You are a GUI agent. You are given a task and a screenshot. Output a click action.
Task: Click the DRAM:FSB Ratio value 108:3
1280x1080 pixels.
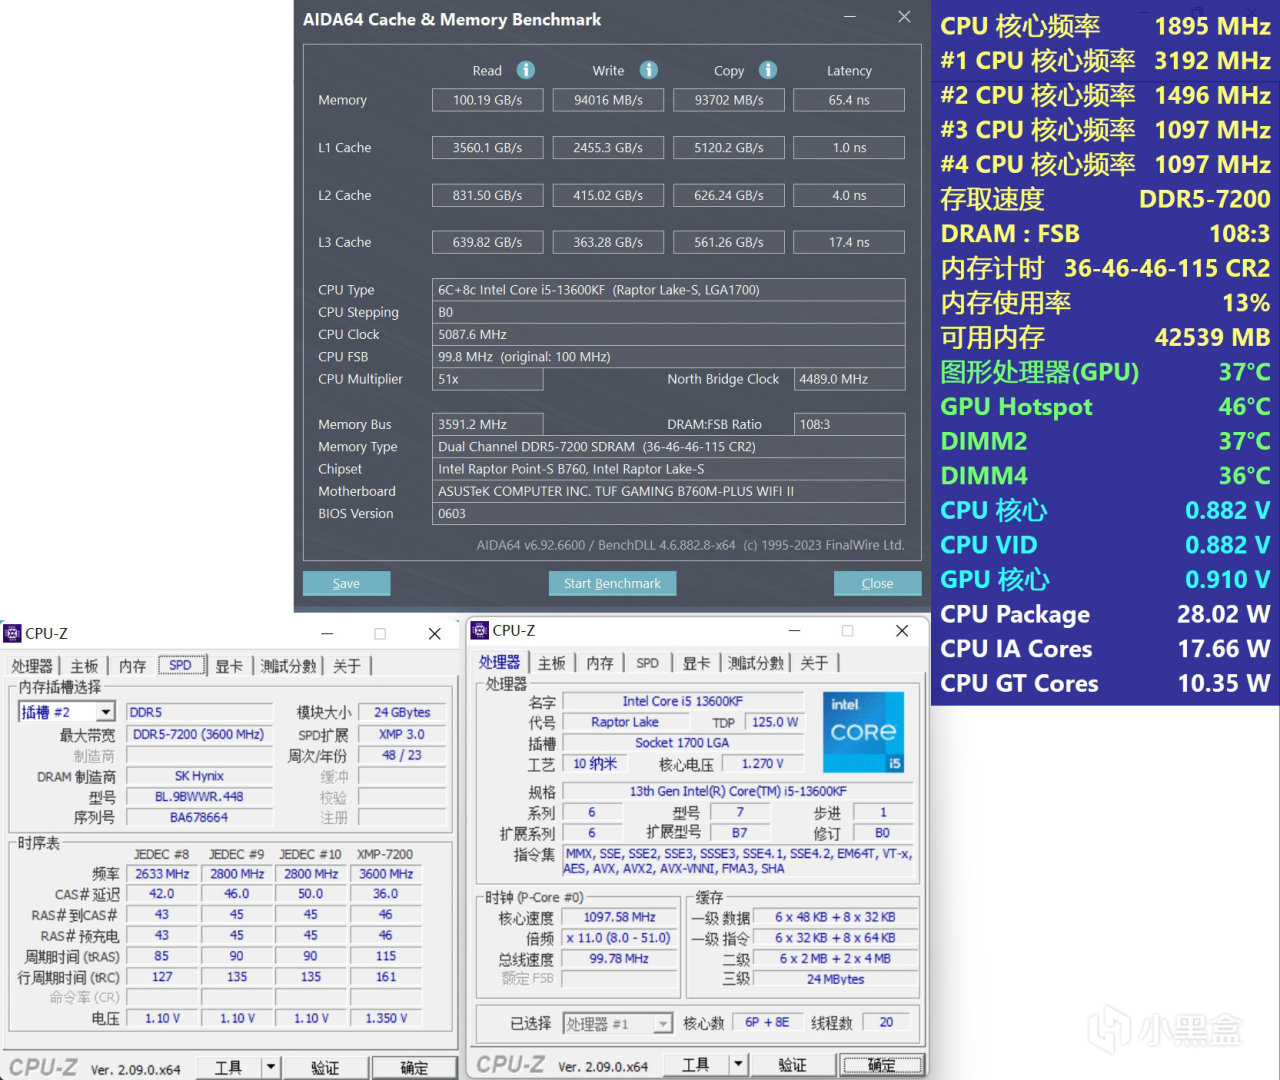pyautogui.click(x=849, y=424)
